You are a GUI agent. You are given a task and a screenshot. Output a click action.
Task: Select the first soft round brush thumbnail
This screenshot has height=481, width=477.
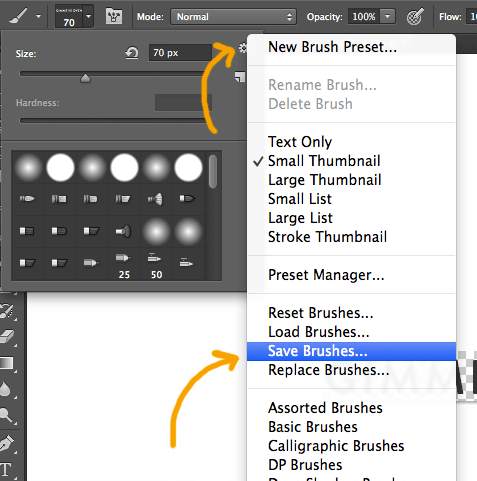coord(28,167)
